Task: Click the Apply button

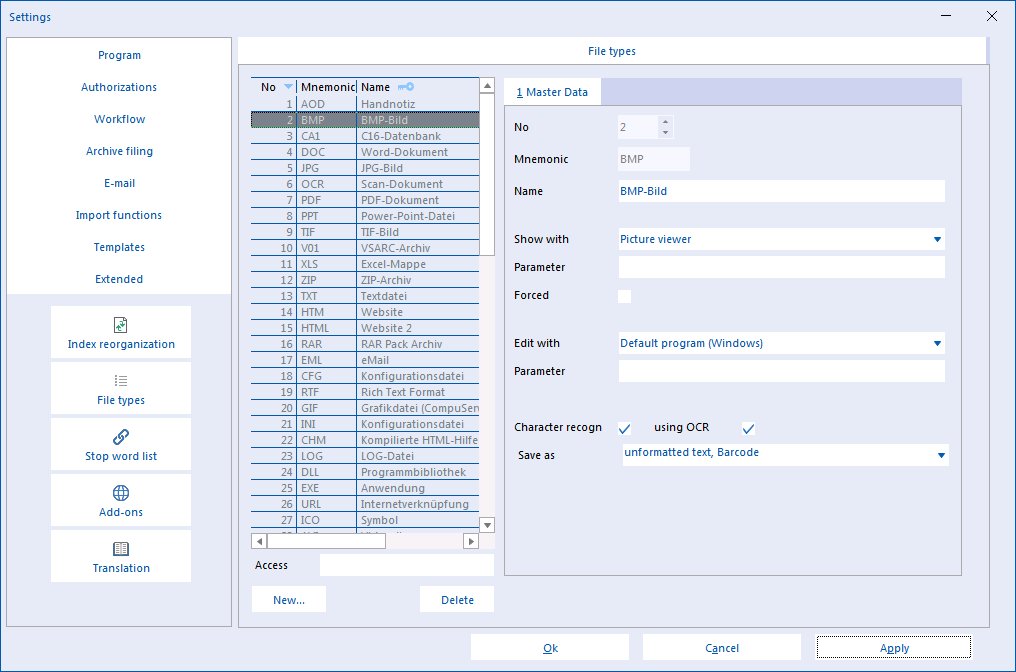Action: [894, 647]
